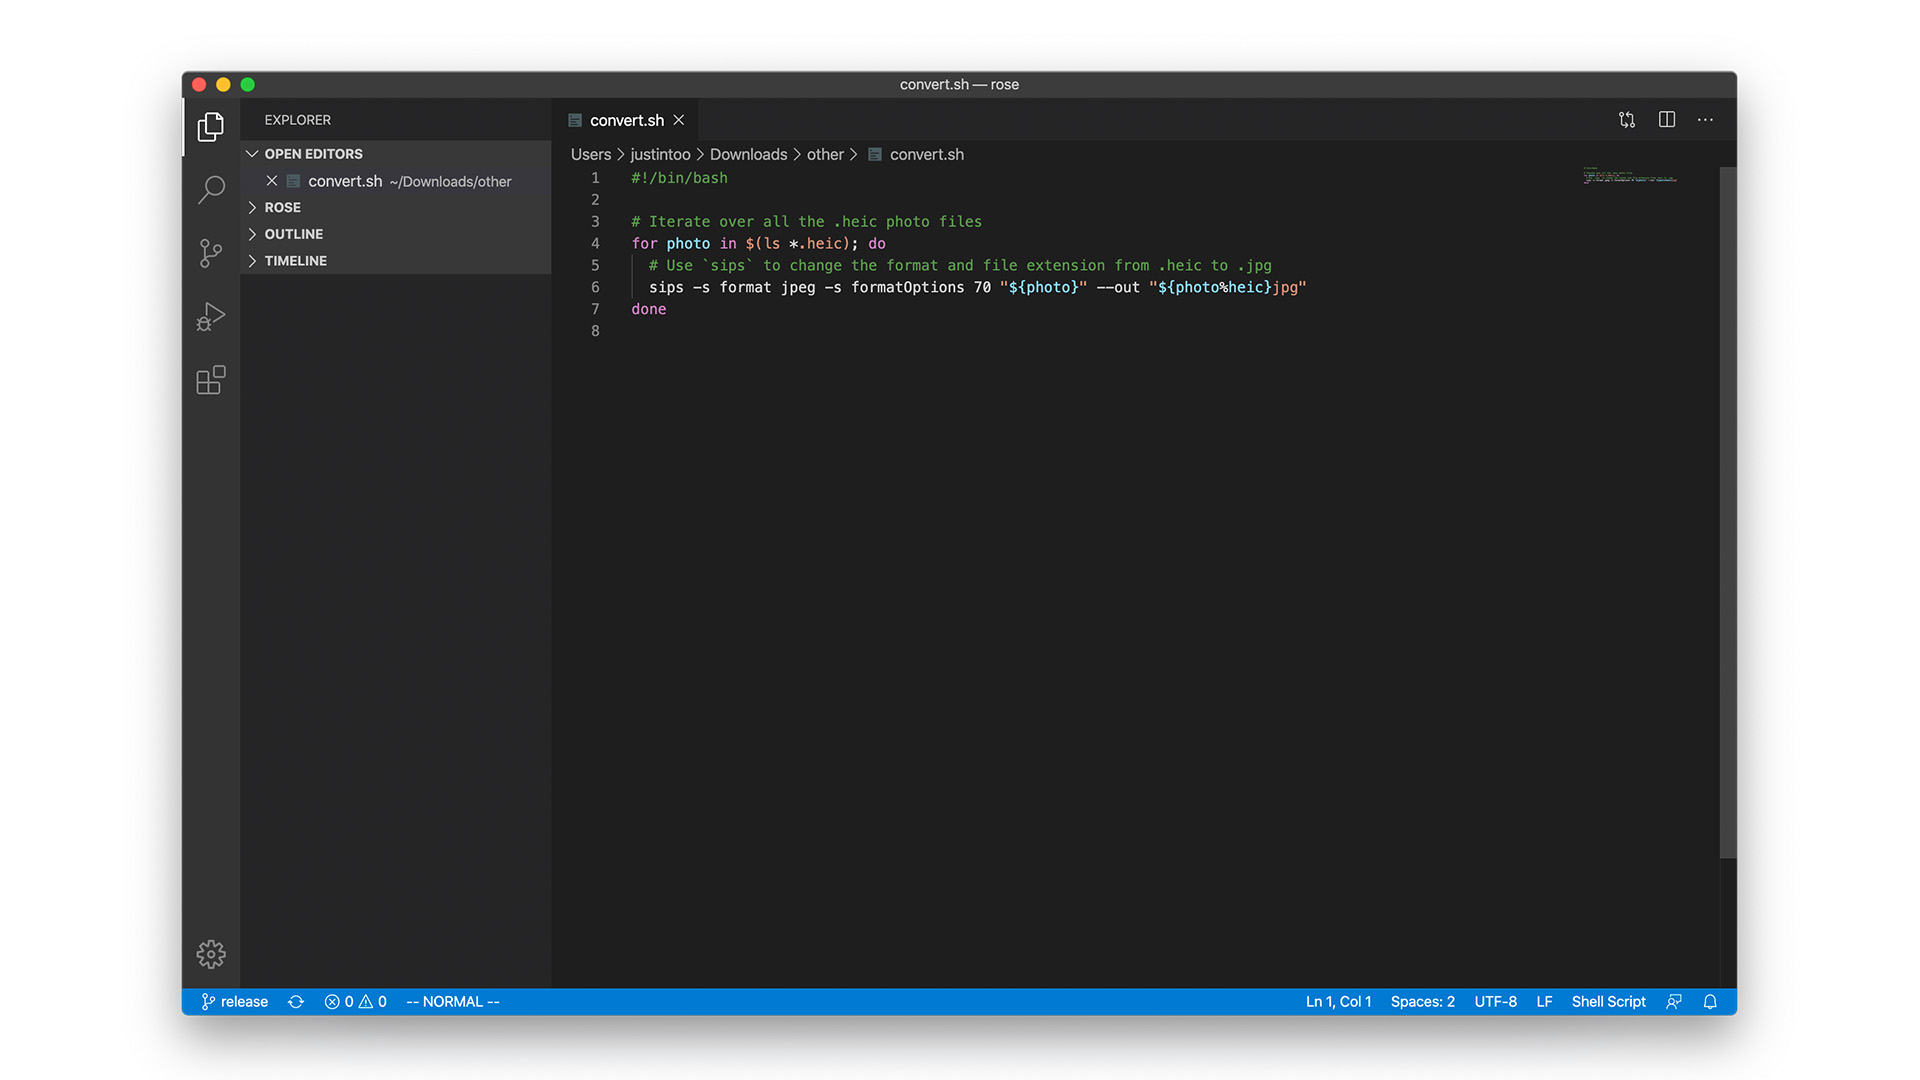The height and width of the screenshot is (1080, 1920).
Task: Open the Source Control view
Action: (211, 253)
